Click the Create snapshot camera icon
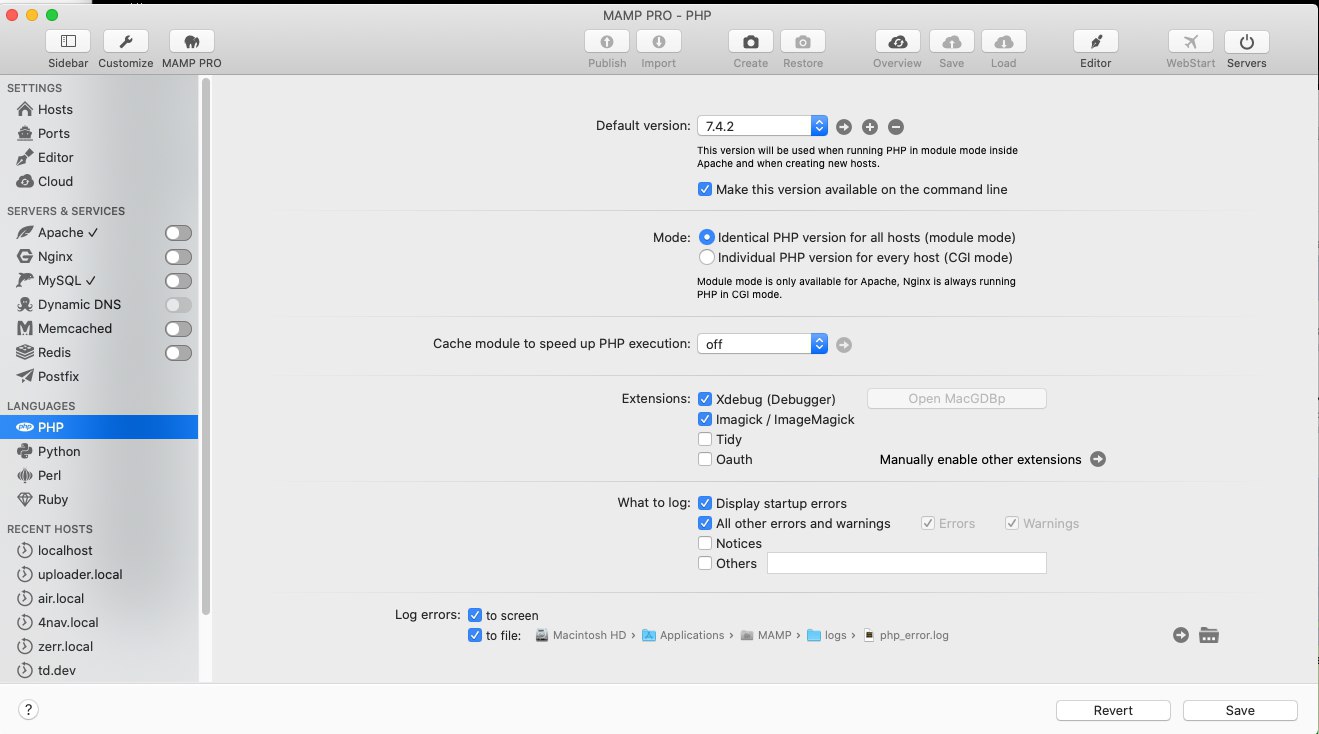Viewport: 1319px width, 734px height. 751,42
